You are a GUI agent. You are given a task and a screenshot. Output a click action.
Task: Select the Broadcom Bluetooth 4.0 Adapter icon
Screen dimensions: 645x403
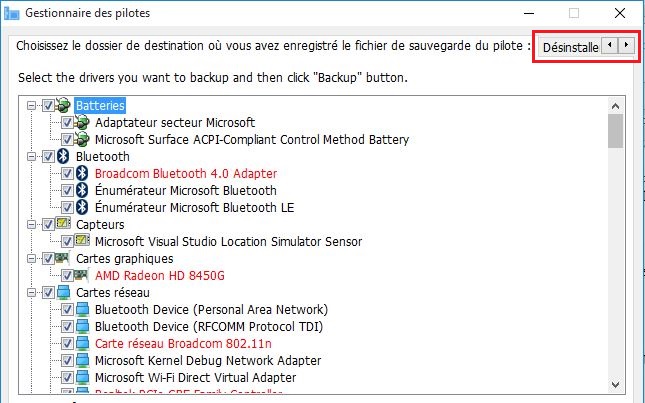click(82, 173)
